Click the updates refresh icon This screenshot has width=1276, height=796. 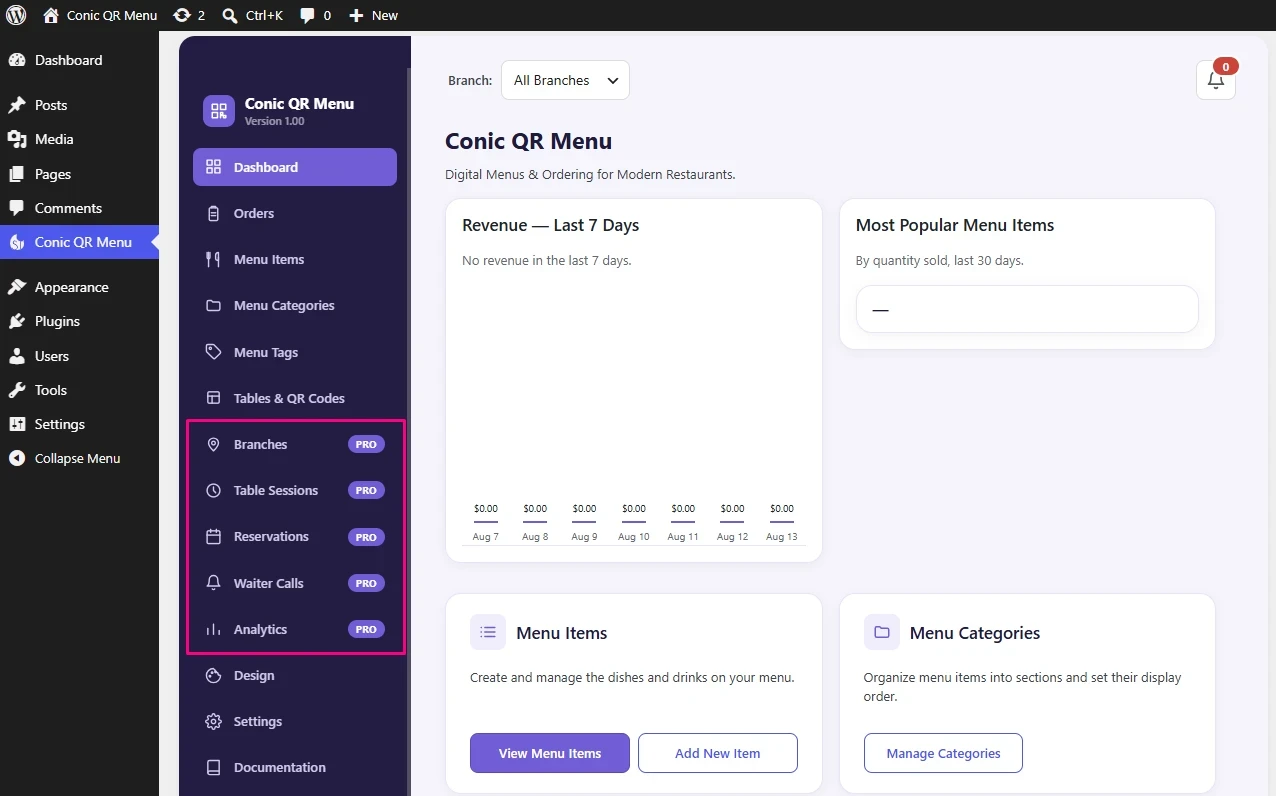tap(181, 15)
